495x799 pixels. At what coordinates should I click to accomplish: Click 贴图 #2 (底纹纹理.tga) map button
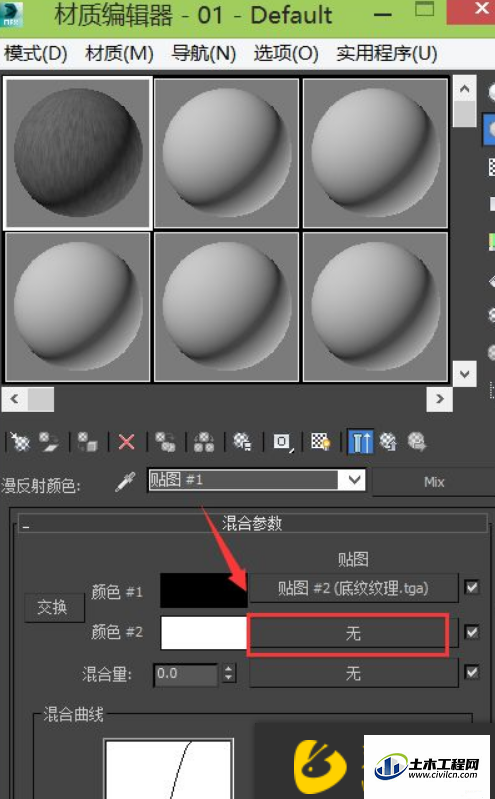(x=353, y=588)
